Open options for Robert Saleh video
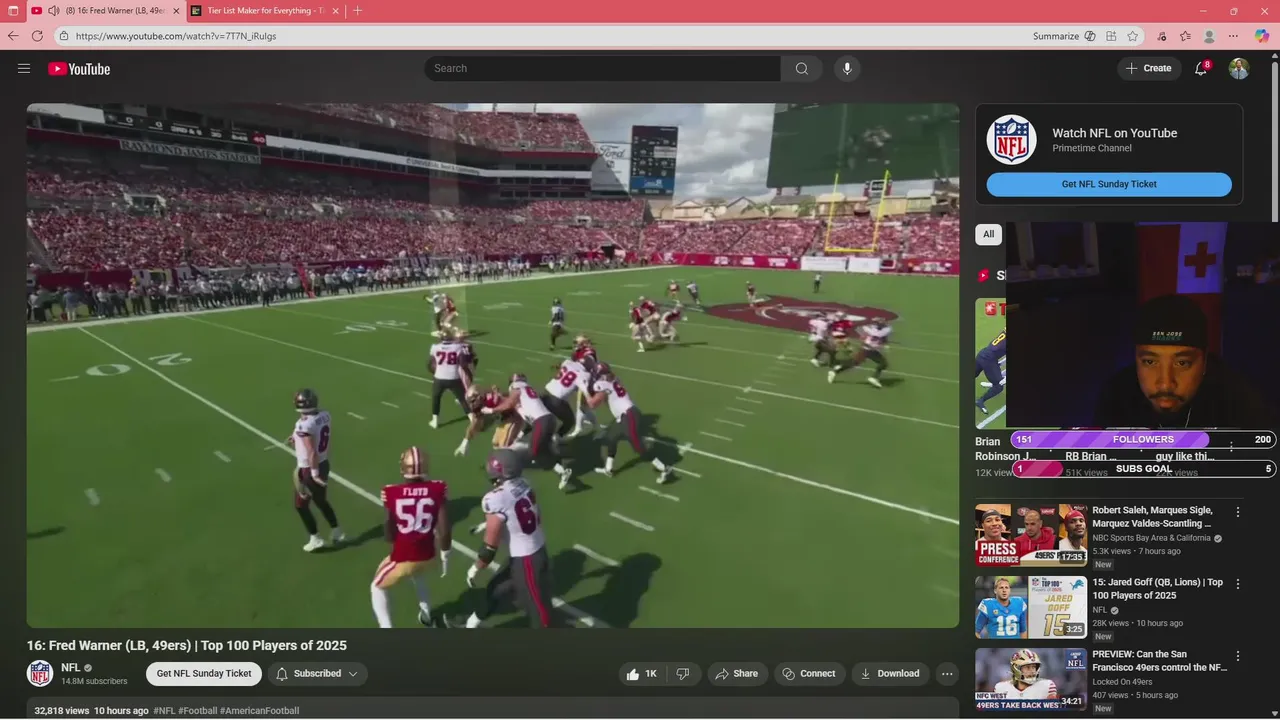The height and width of the screenshot is (720, 1280). pos(1238,512)
